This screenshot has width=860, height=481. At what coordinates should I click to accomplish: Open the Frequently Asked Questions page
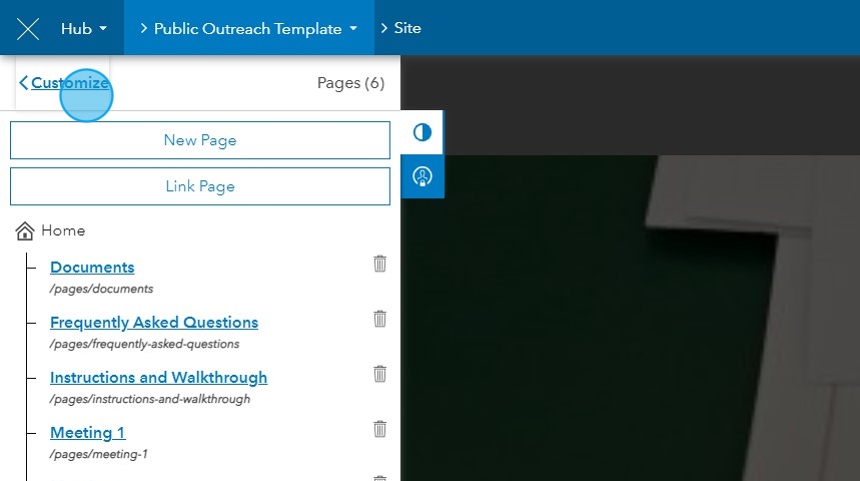(154, 322)
